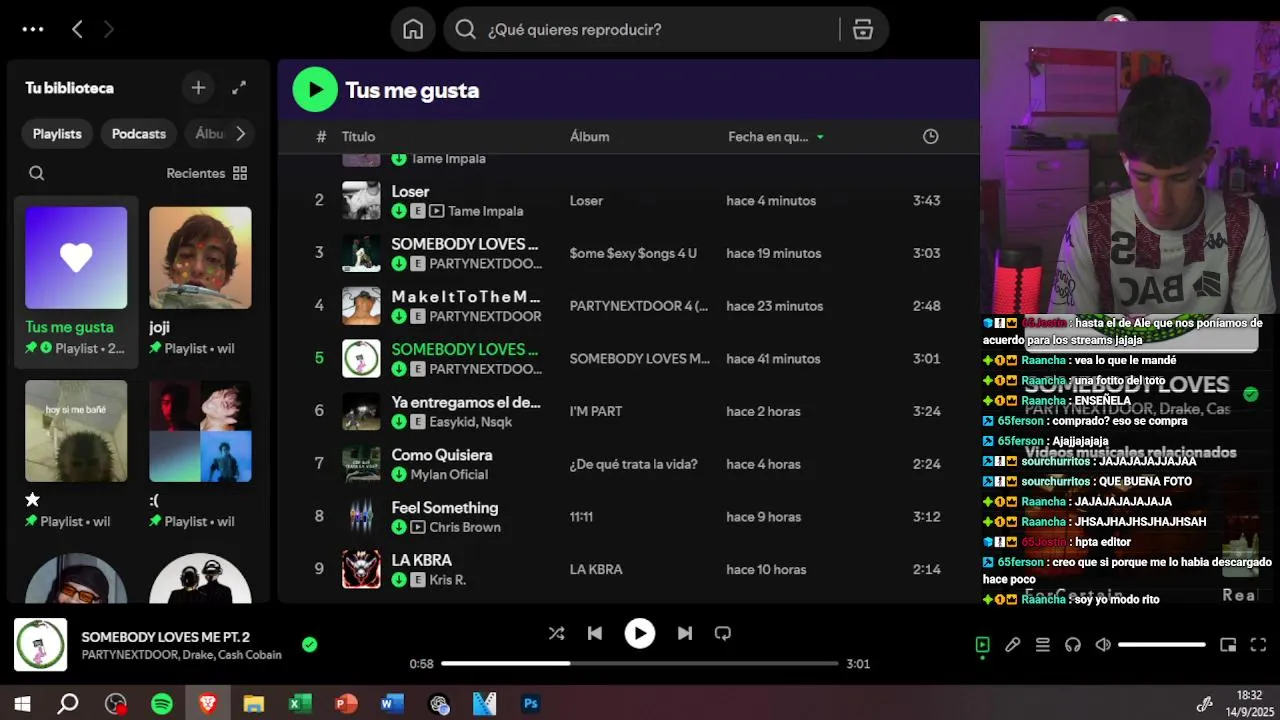Sort tracks by the Fecha column dropdown

[x=776, y=137]
